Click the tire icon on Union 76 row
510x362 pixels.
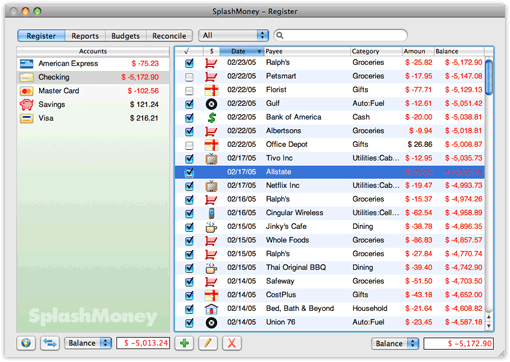pyautogui.click(x=211, y=322)
